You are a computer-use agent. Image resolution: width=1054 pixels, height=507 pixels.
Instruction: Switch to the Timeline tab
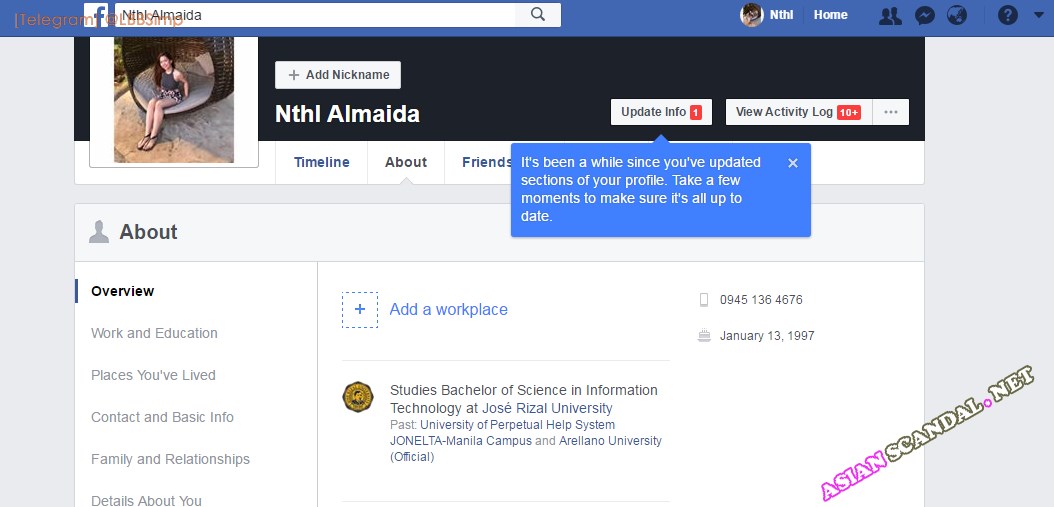click(x=322, y=162)
